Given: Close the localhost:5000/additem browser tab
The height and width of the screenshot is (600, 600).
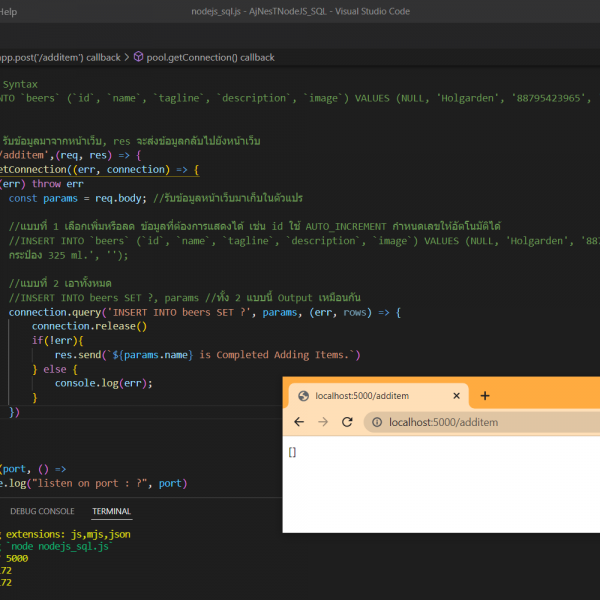Looking at the screenshot, I should click(x=455, y=396).
